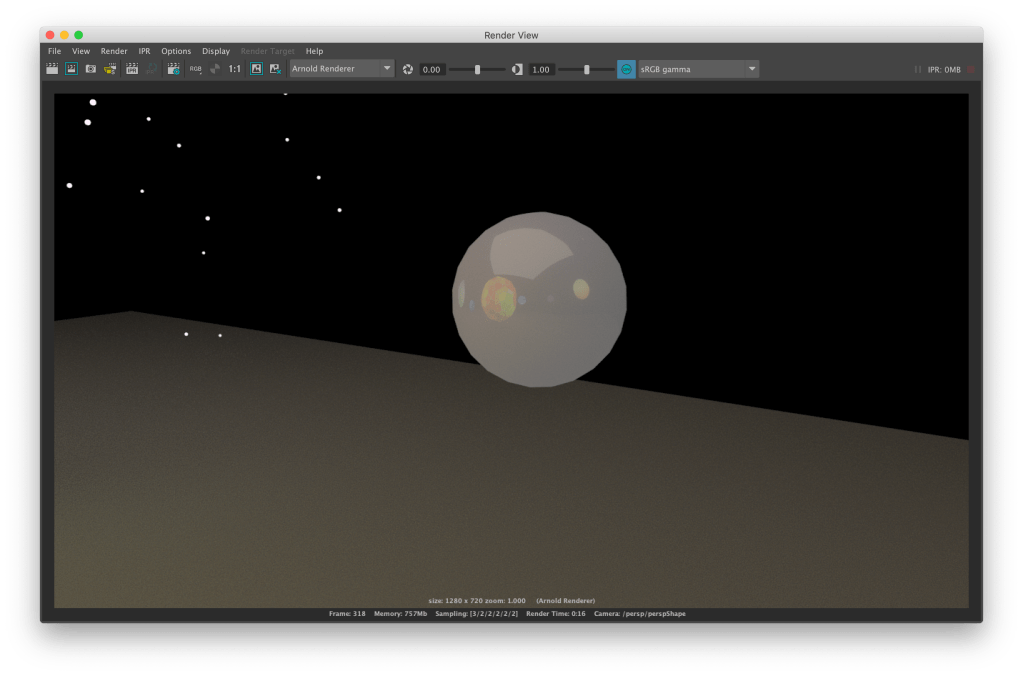Open the Display menu
The image size is (1023, 676).
tap(215, 51)
